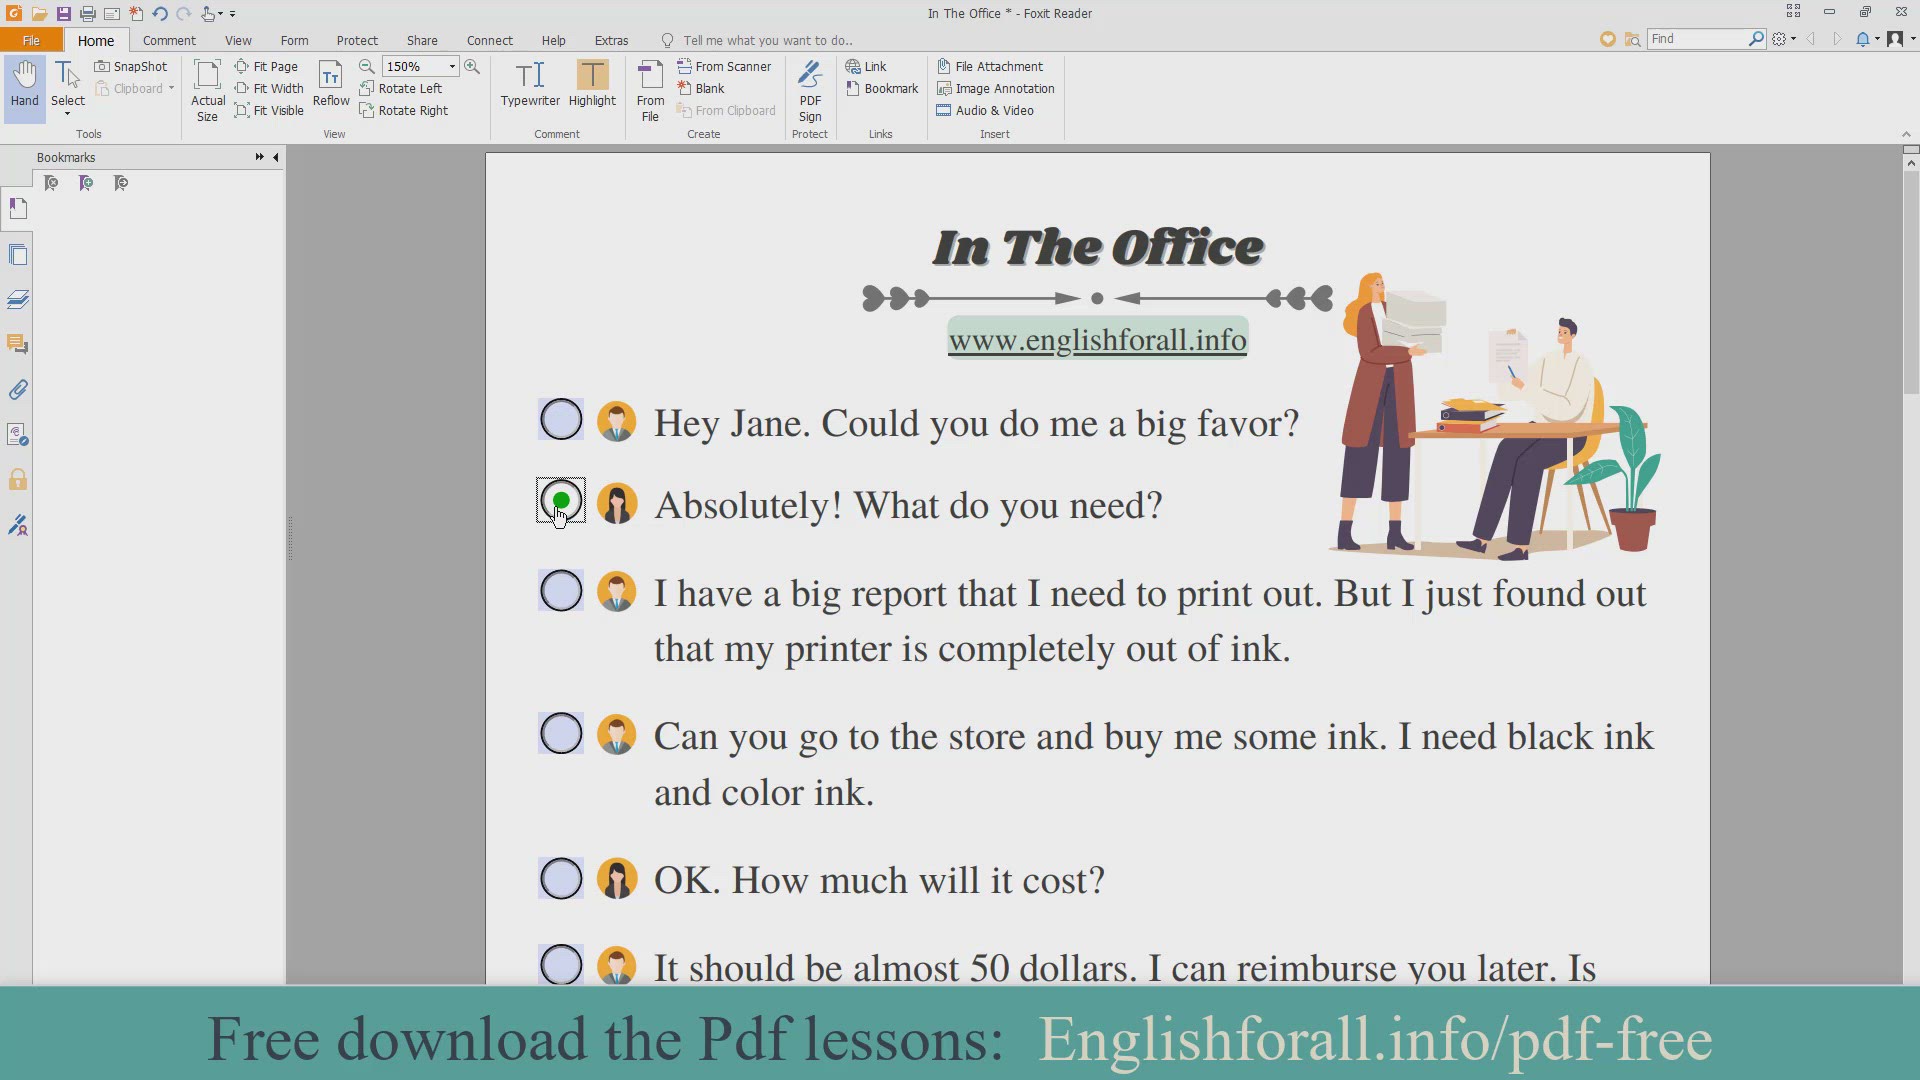This screenshot has width=1920, height=1080.
Task: Click the Find search field
Action: tap(1696, 38)
